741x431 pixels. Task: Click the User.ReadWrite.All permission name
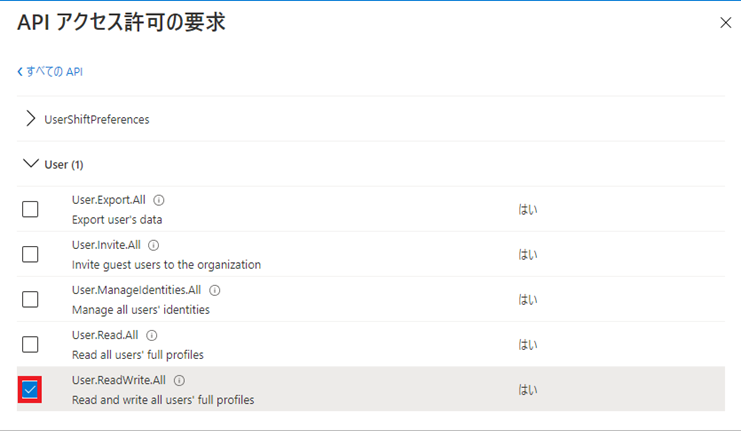click(120, 380)
